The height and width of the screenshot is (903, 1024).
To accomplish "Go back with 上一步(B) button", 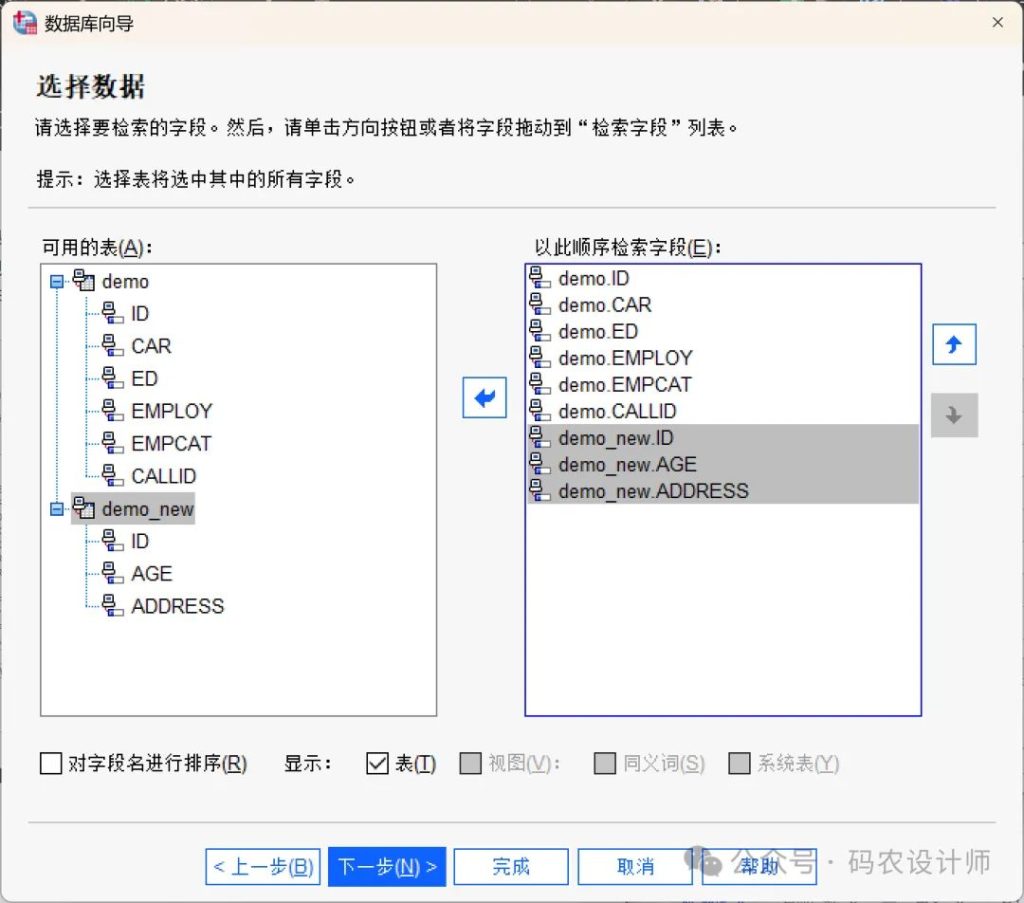I will (263, 867).
